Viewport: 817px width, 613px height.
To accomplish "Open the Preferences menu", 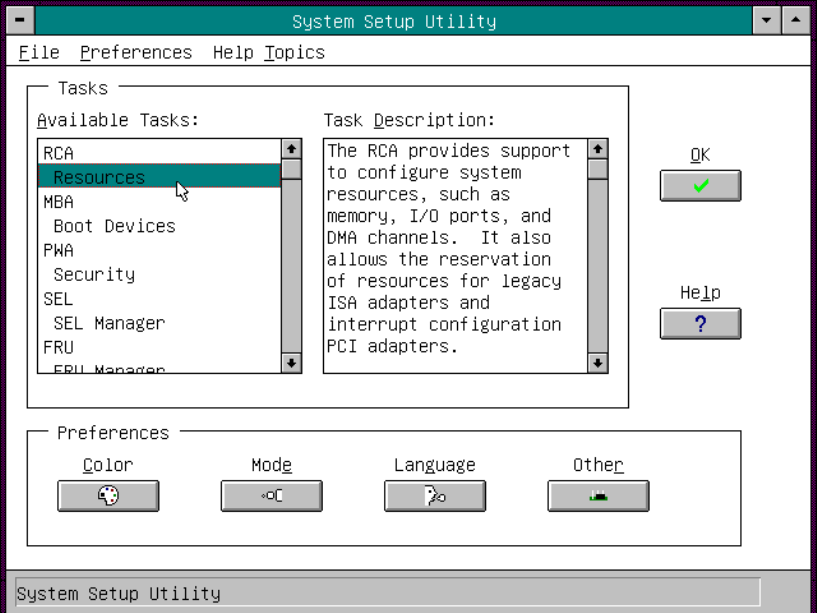I will click(136, 53).
